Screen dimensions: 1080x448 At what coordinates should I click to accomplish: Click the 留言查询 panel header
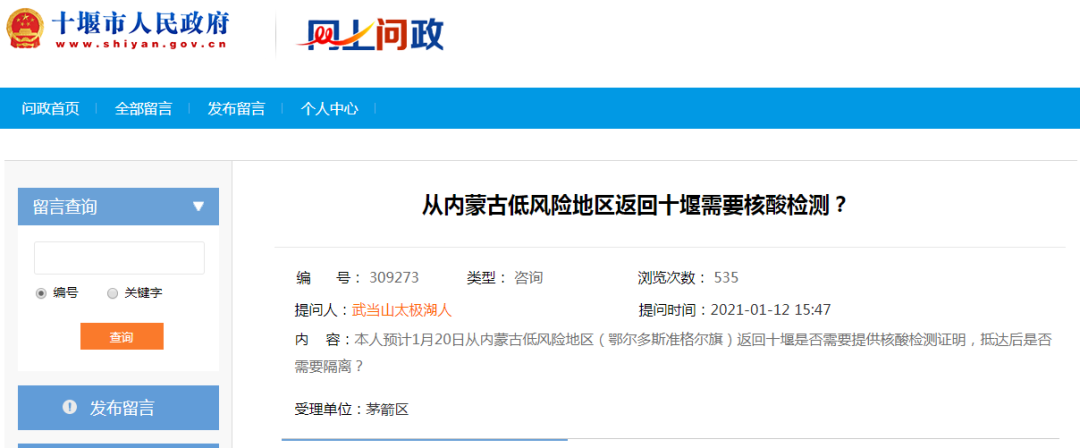click(66, 207)
